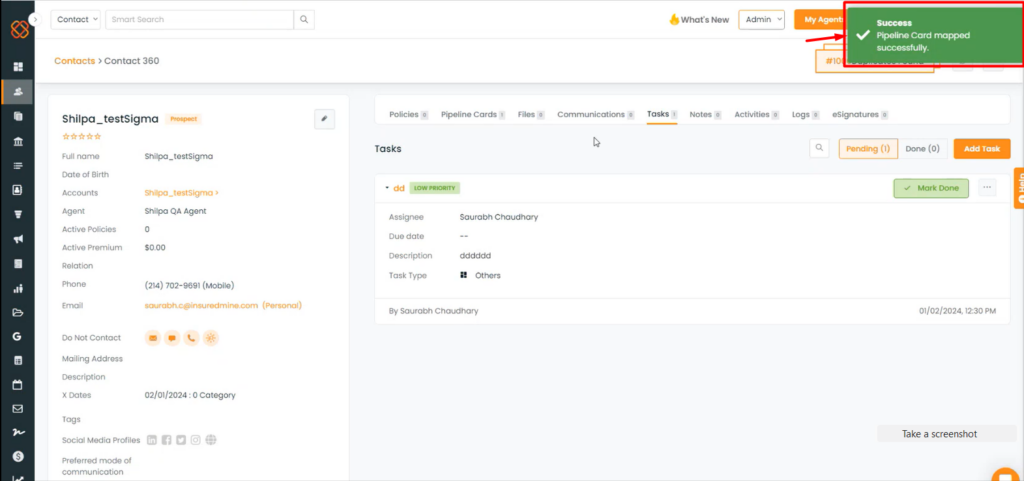
Task: Open the bank building sidebar icon
Action: click(x=18, y=142)
